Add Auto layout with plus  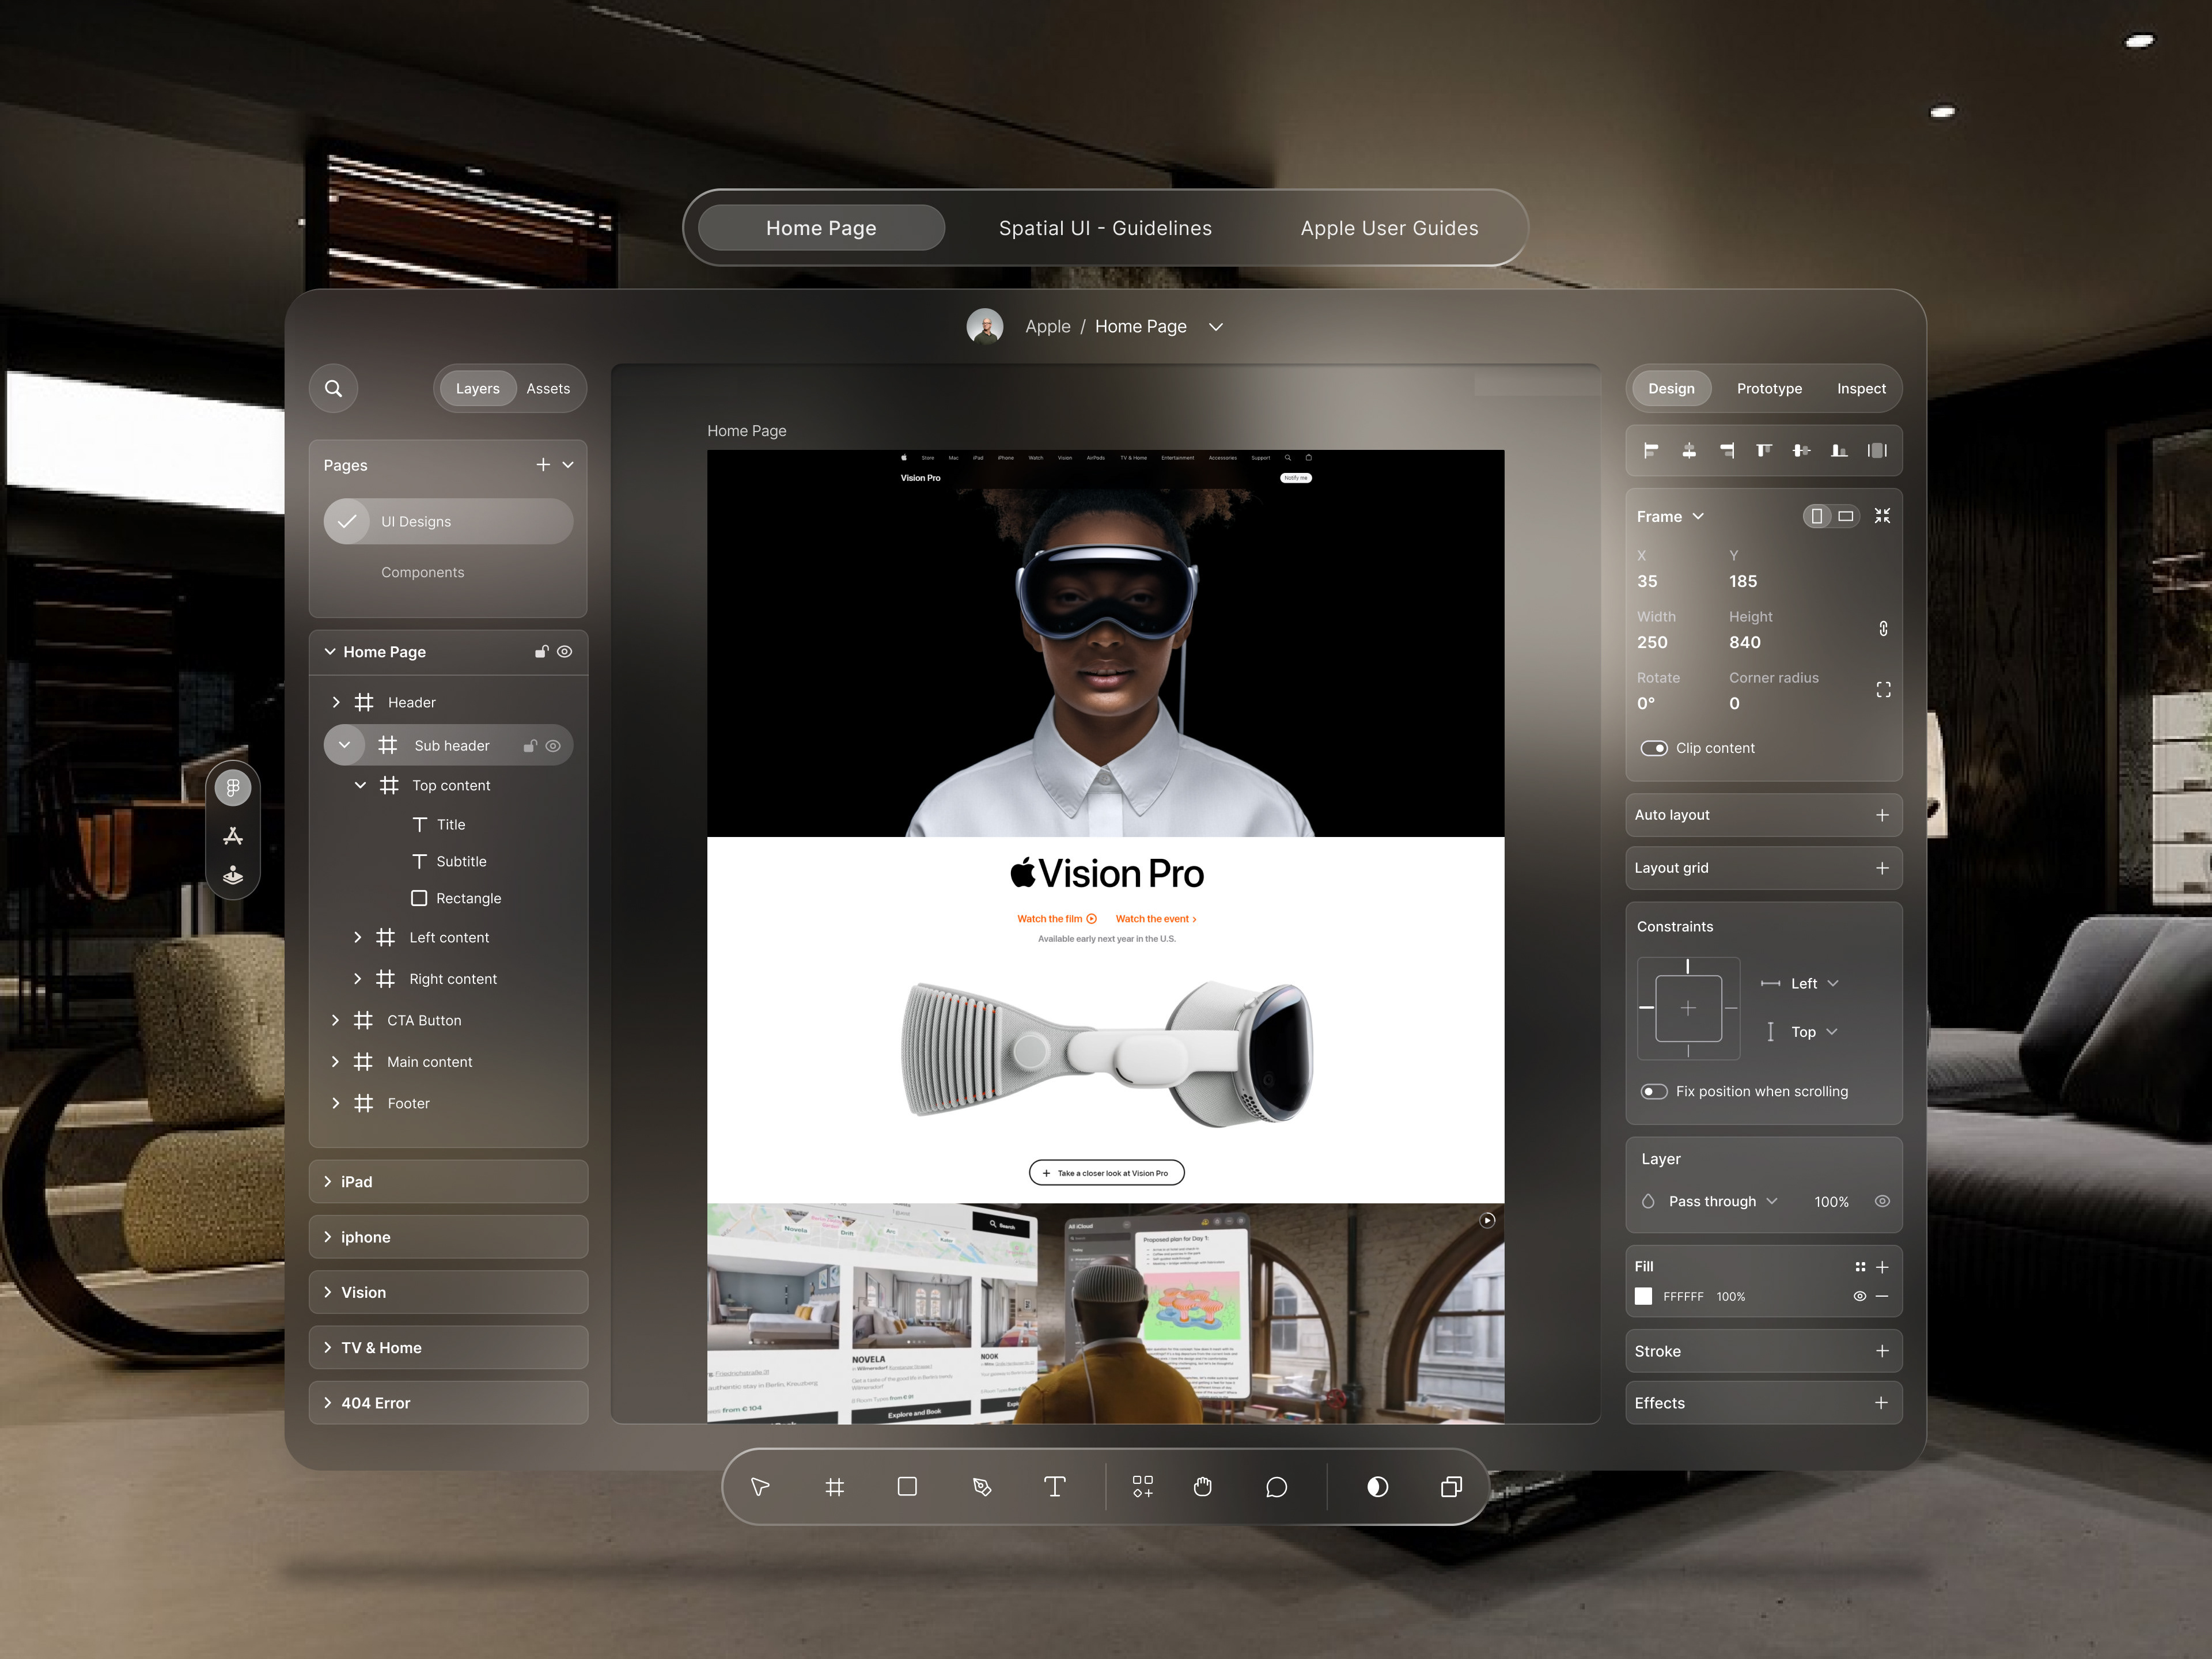(1882, 815)
